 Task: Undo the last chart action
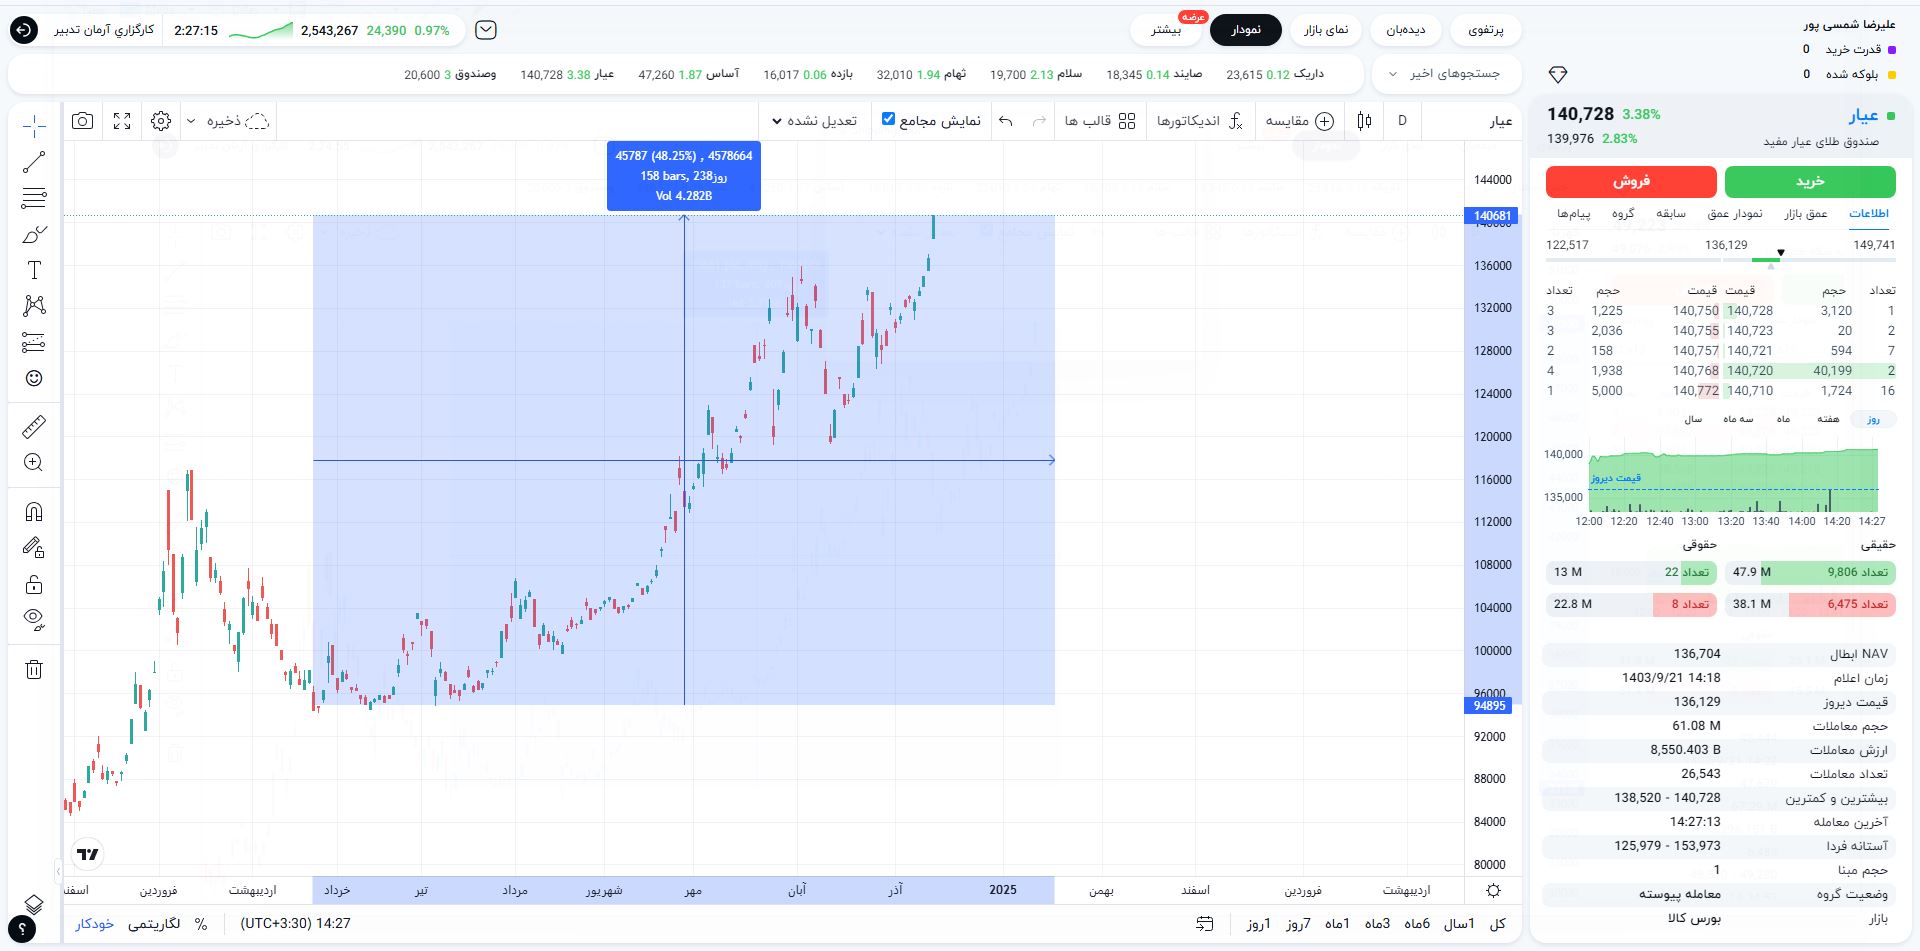tap(1006, 121)
